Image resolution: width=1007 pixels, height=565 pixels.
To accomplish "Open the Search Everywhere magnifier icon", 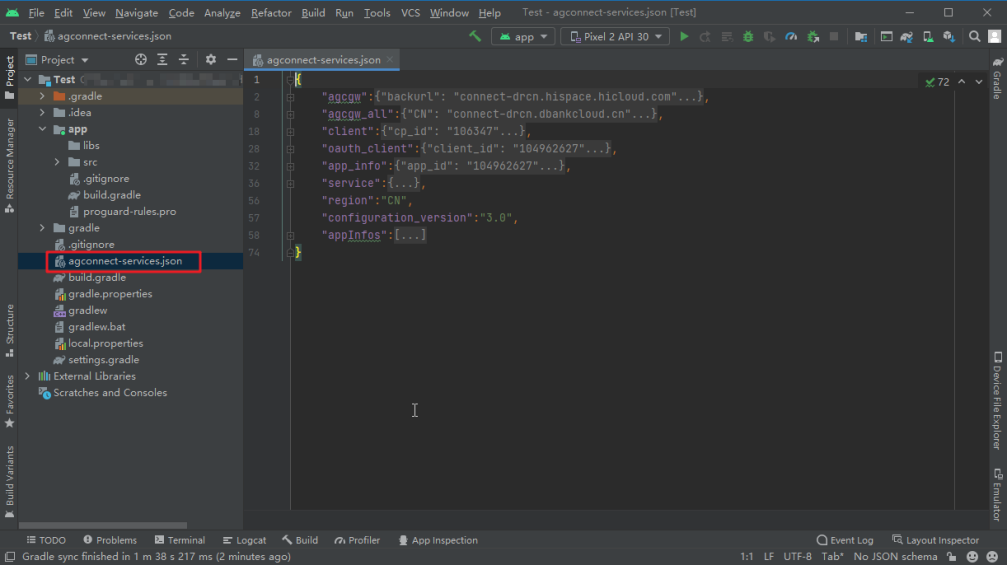I will (974, 37).
